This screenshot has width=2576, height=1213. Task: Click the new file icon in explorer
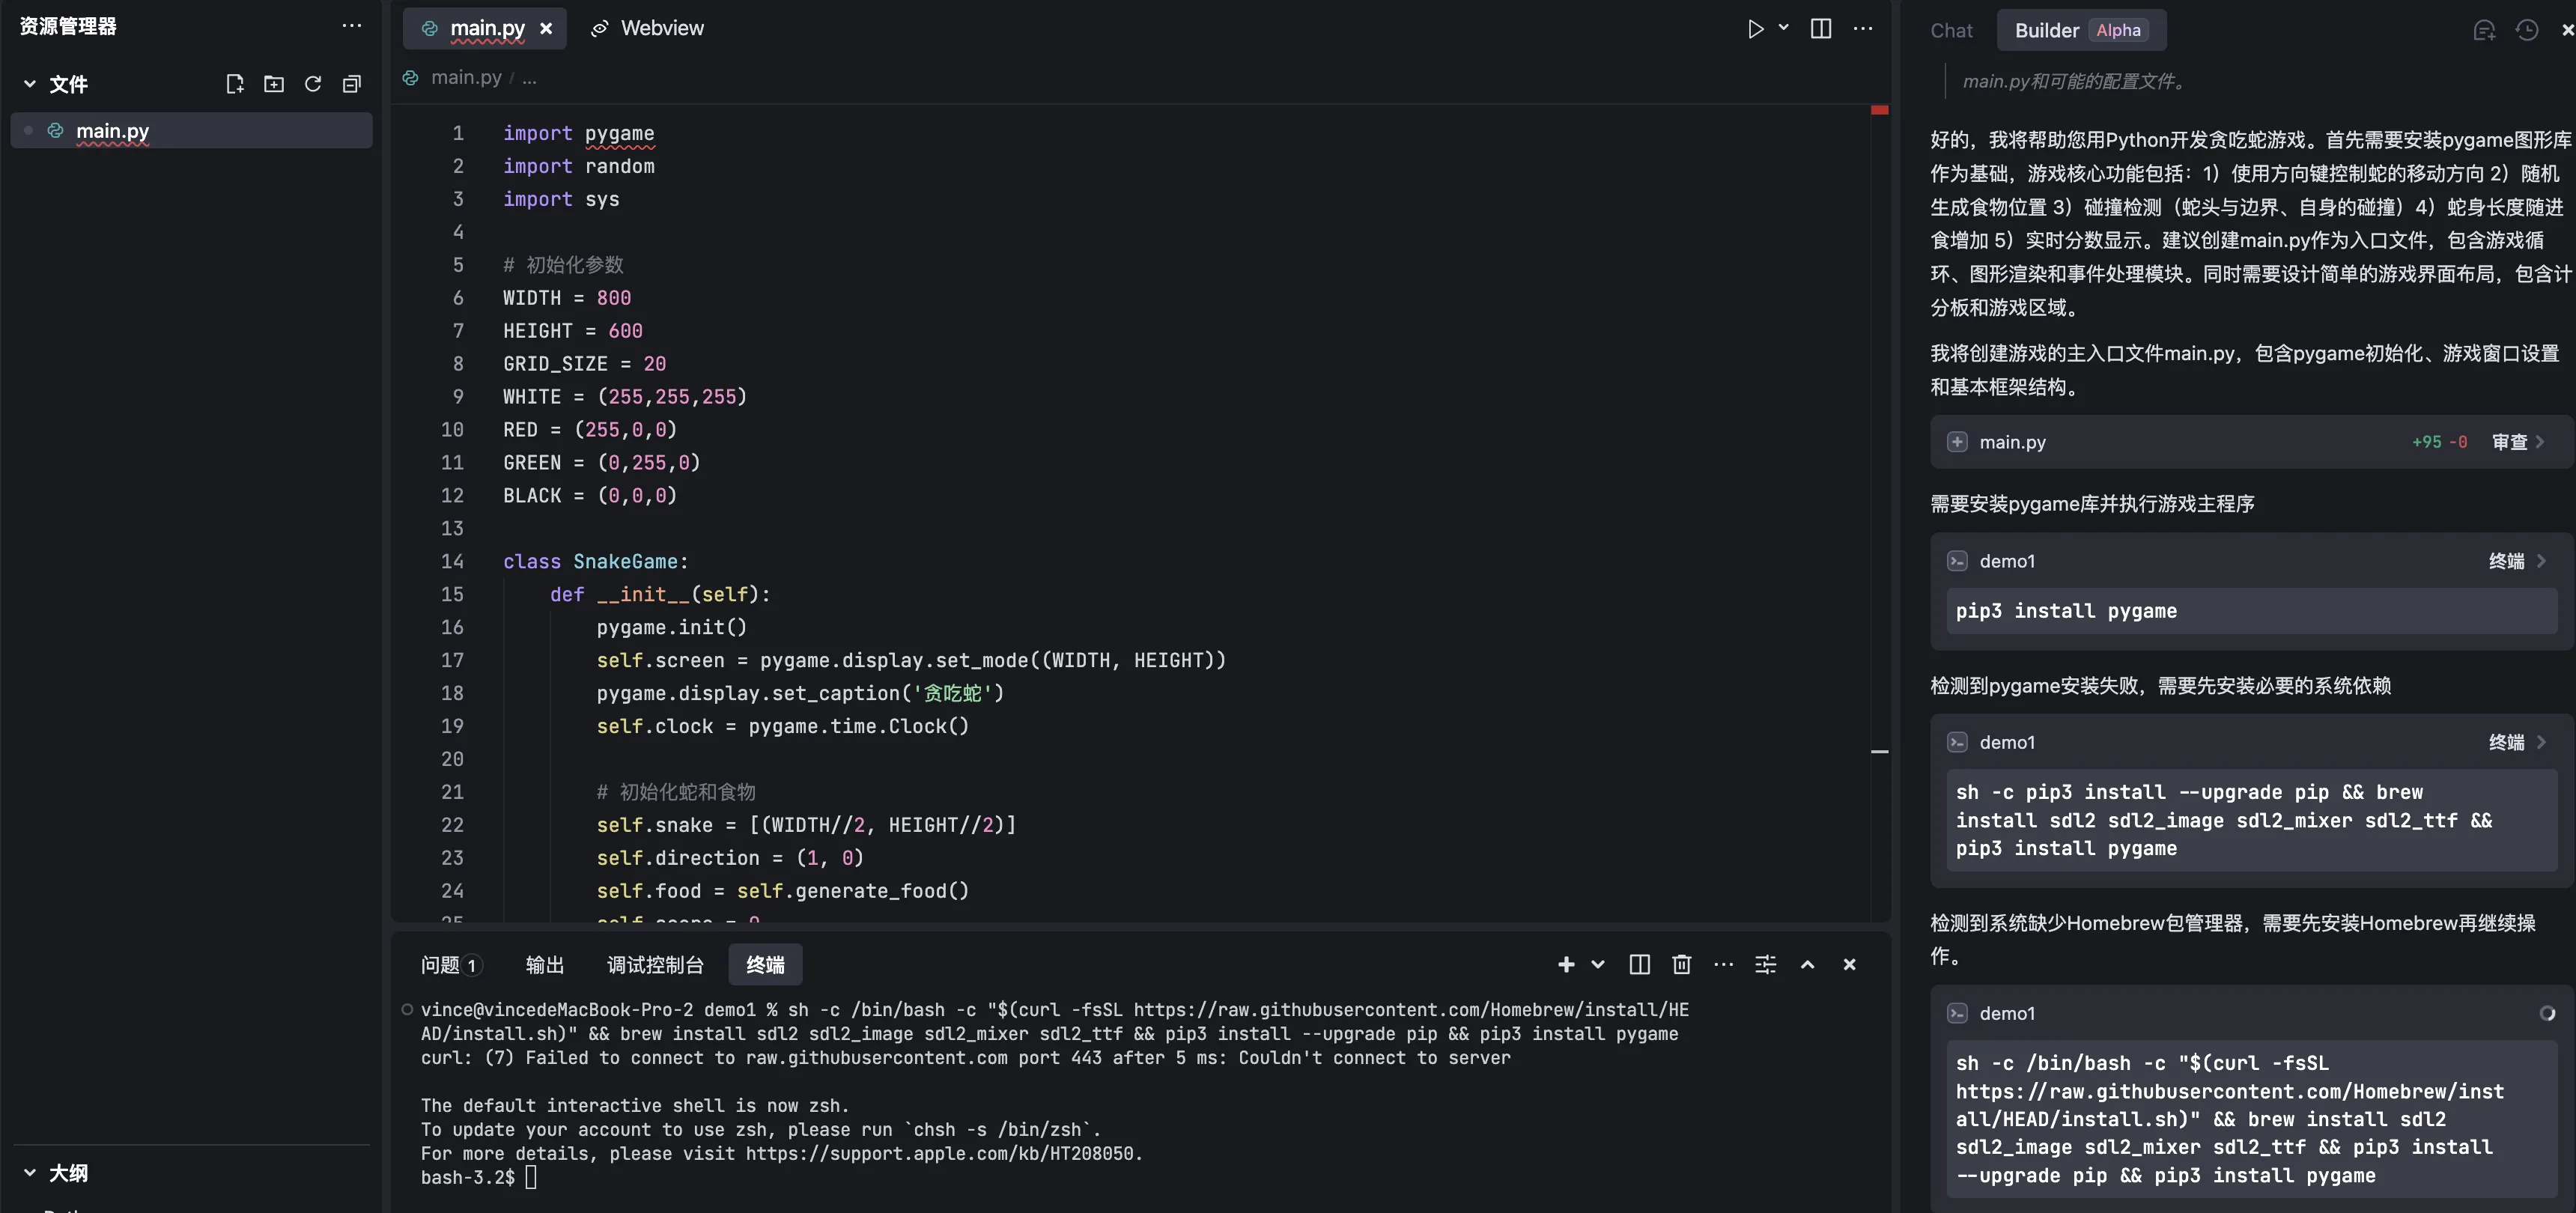[235, 84]
